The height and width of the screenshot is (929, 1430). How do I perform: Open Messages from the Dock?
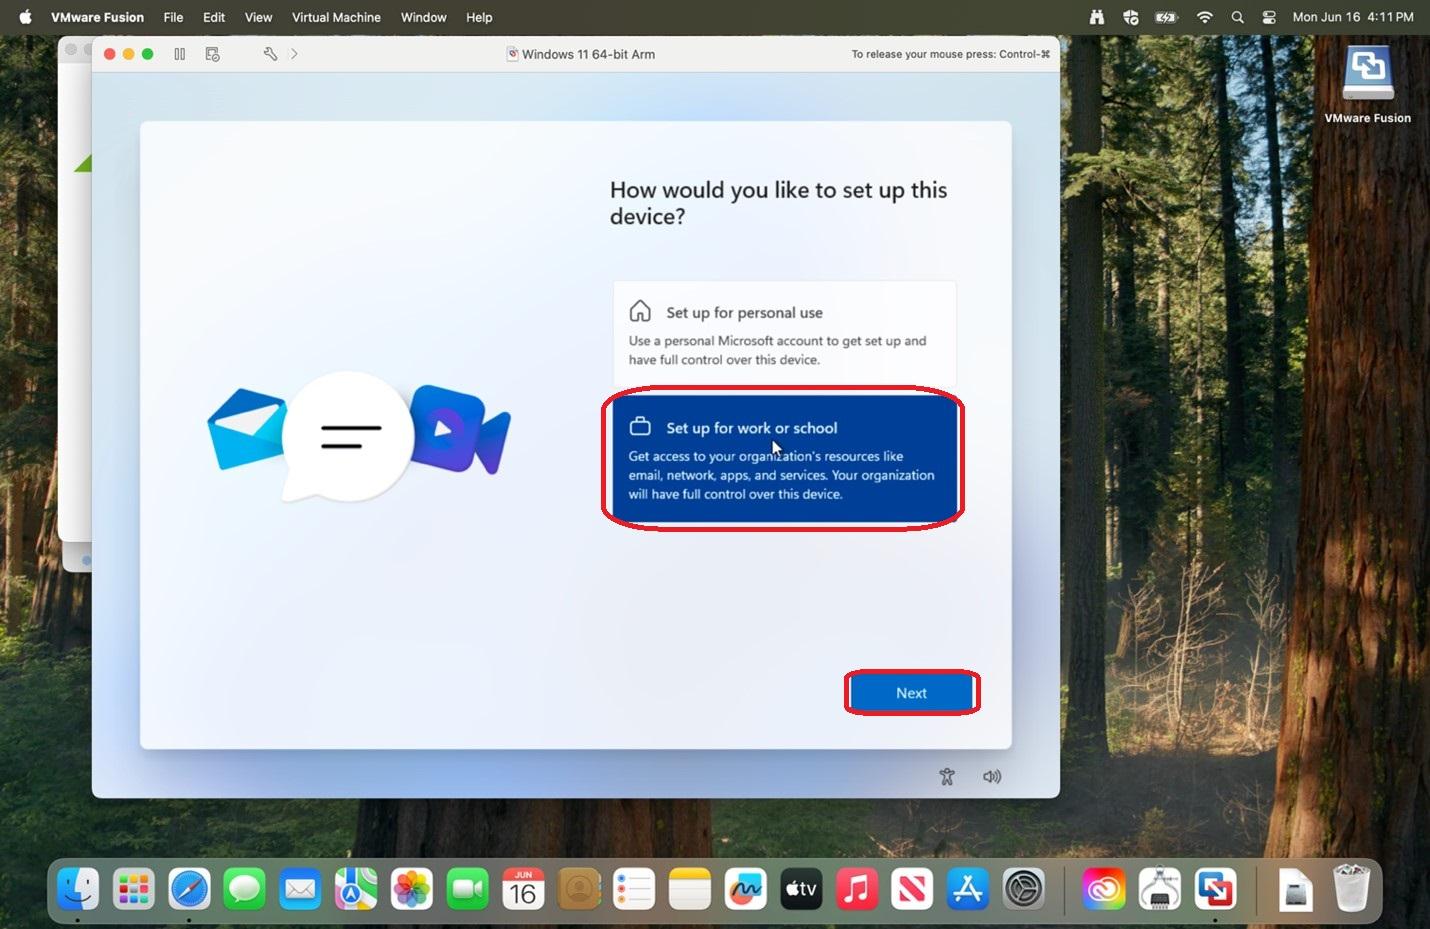(x=244, y=888)
